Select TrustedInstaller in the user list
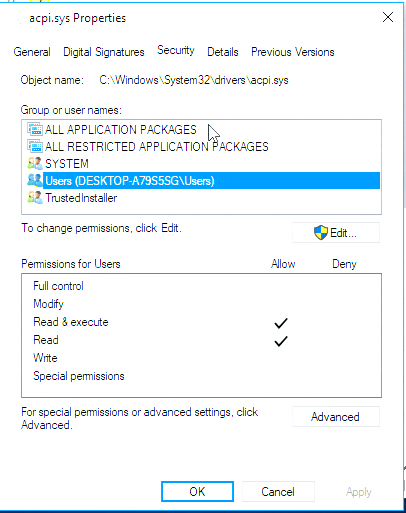This screenshot has width=406, height=513. click(81, 198)
